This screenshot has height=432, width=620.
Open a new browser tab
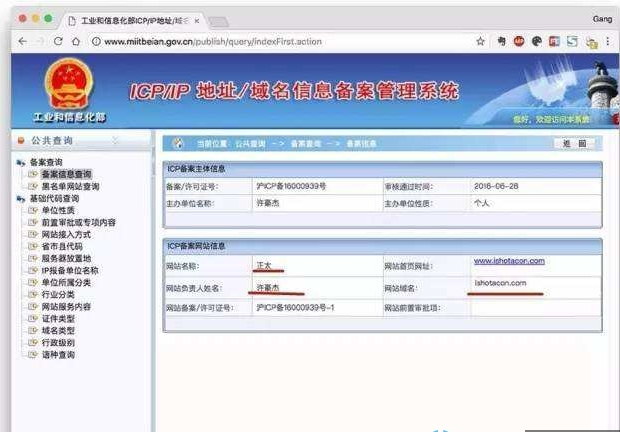218,22
